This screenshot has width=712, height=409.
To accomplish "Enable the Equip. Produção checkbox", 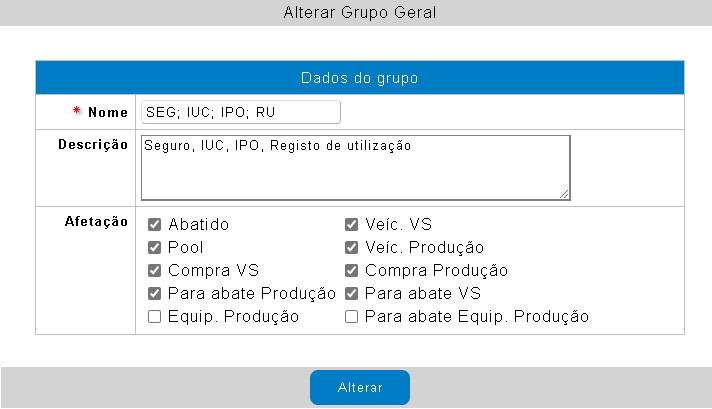I will pos(155,317).
